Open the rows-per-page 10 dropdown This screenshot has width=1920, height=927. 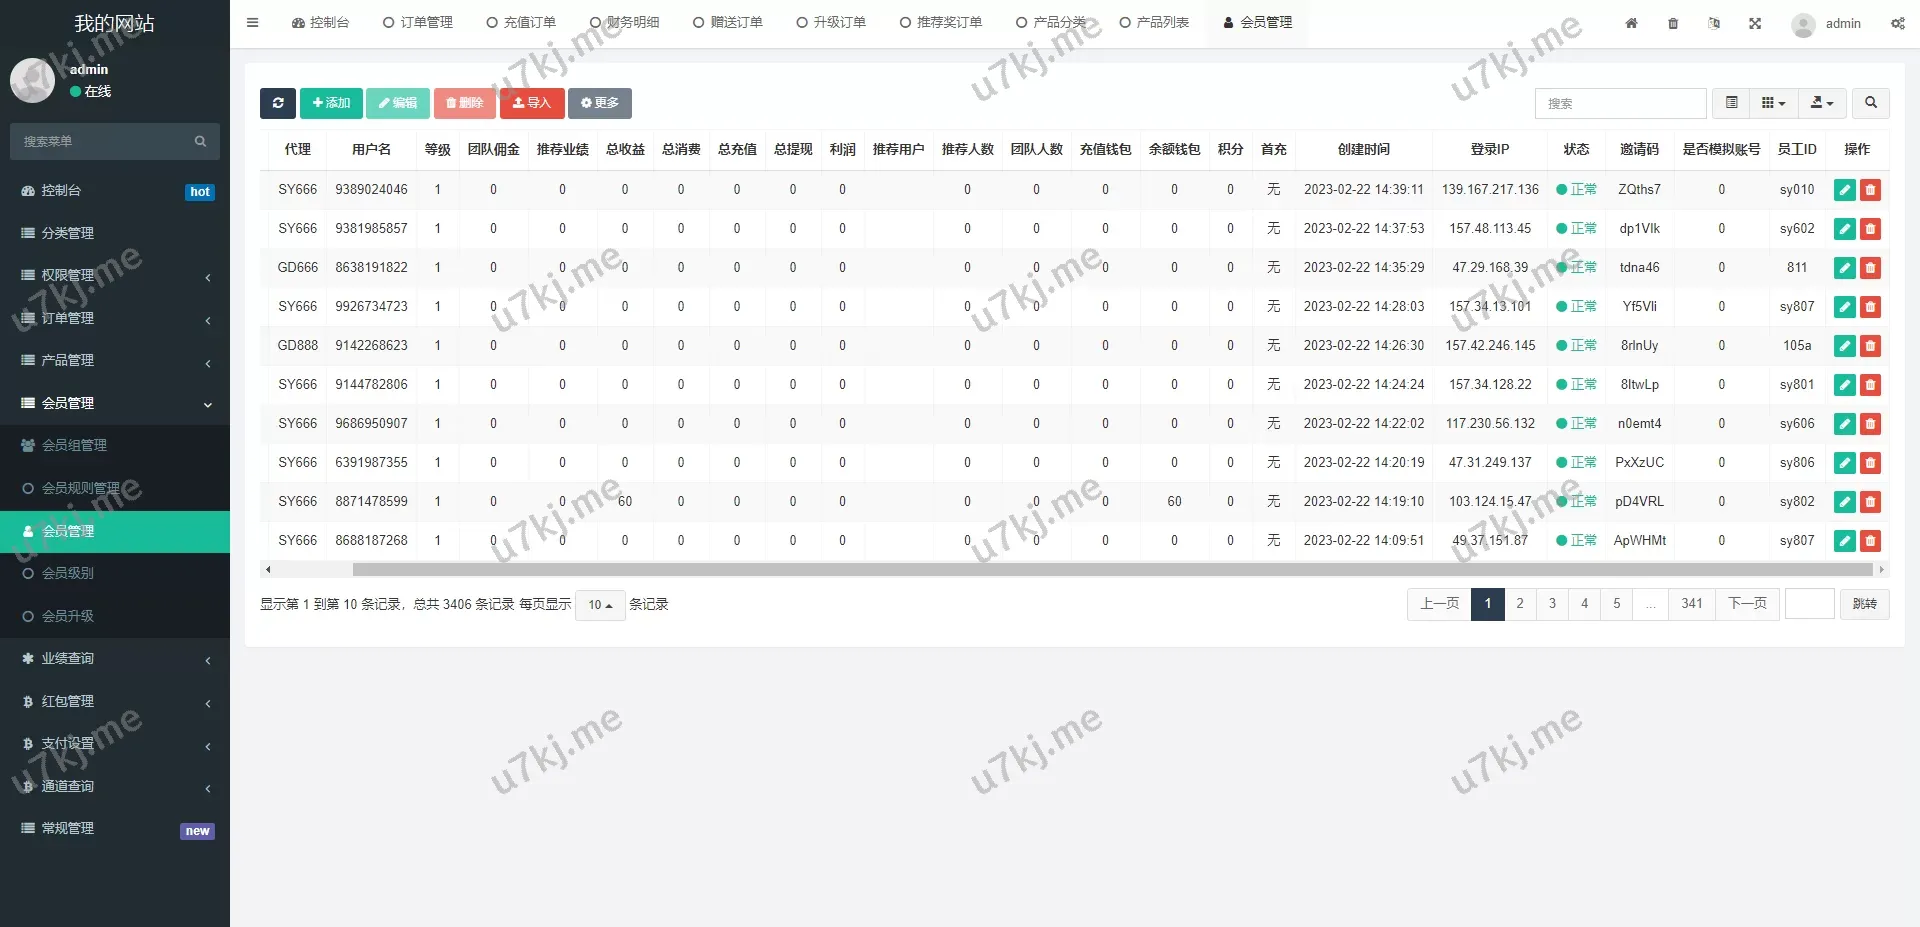click(600, 605)
